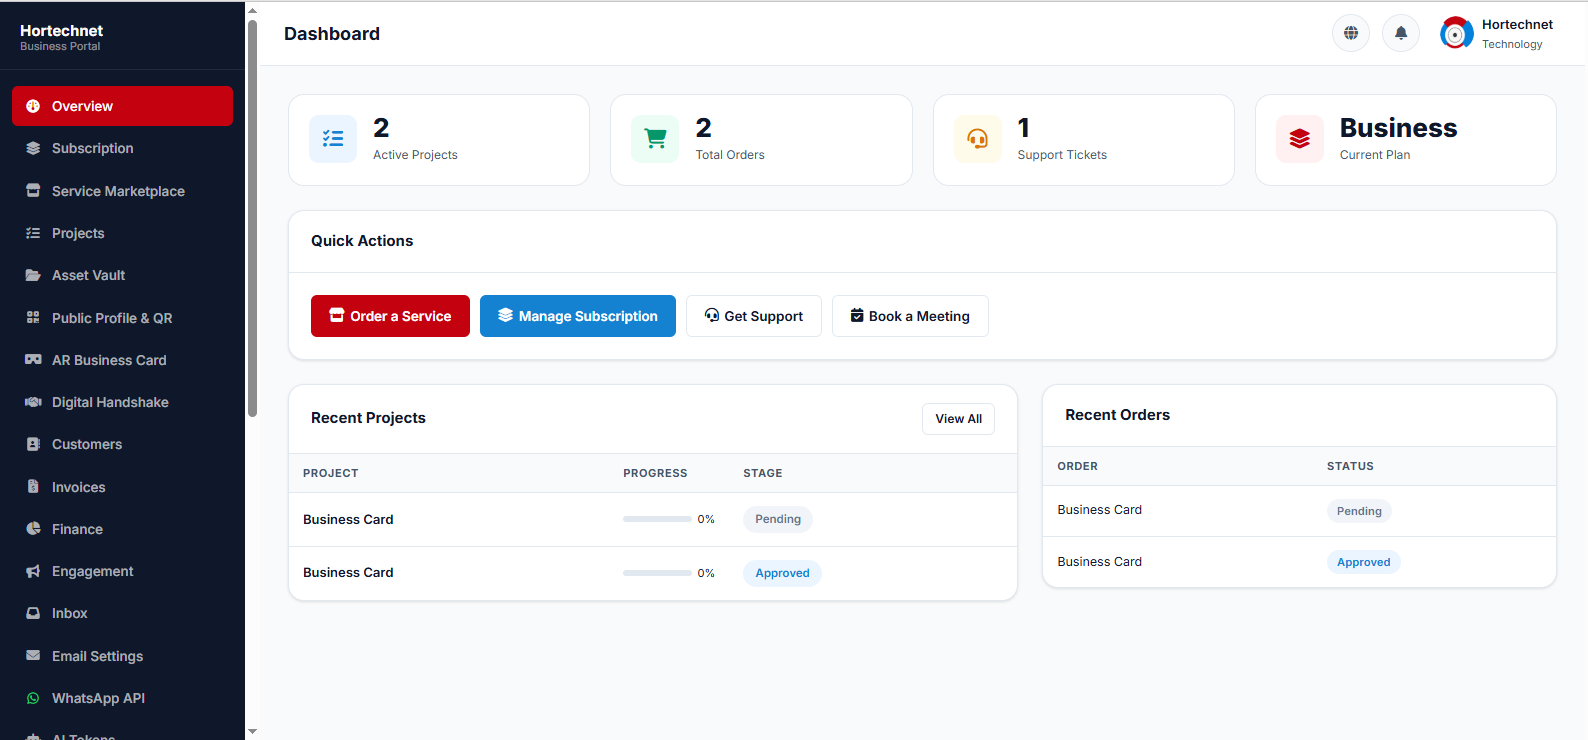Go to the Overview menu item
The width and height of the screenshot is (1588, 740).
click(x=122, y=106)
